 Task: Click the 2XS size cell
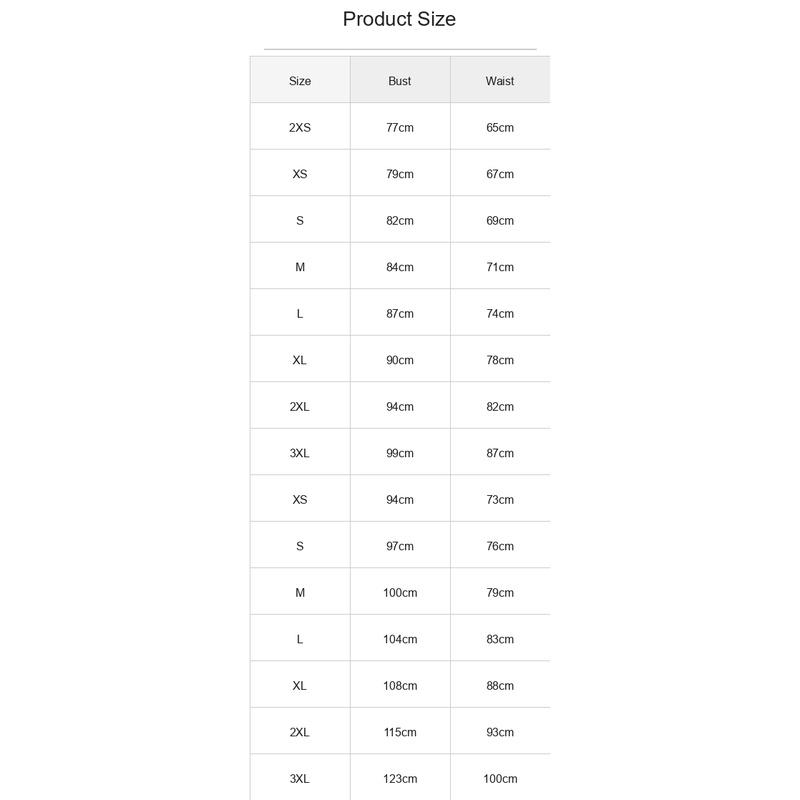point(300,127)
